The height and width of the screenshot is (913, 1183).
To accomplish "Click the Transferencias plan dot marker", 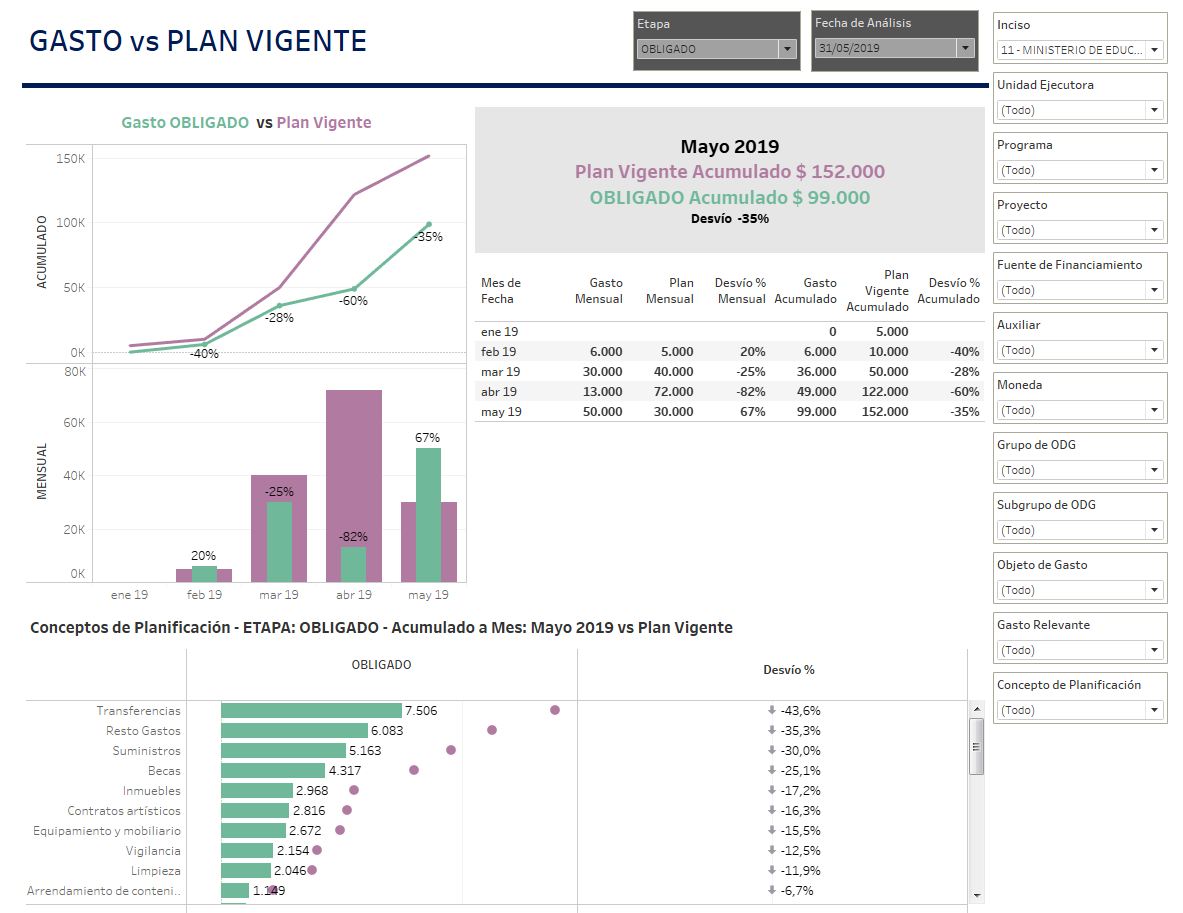I will [555, 710].
